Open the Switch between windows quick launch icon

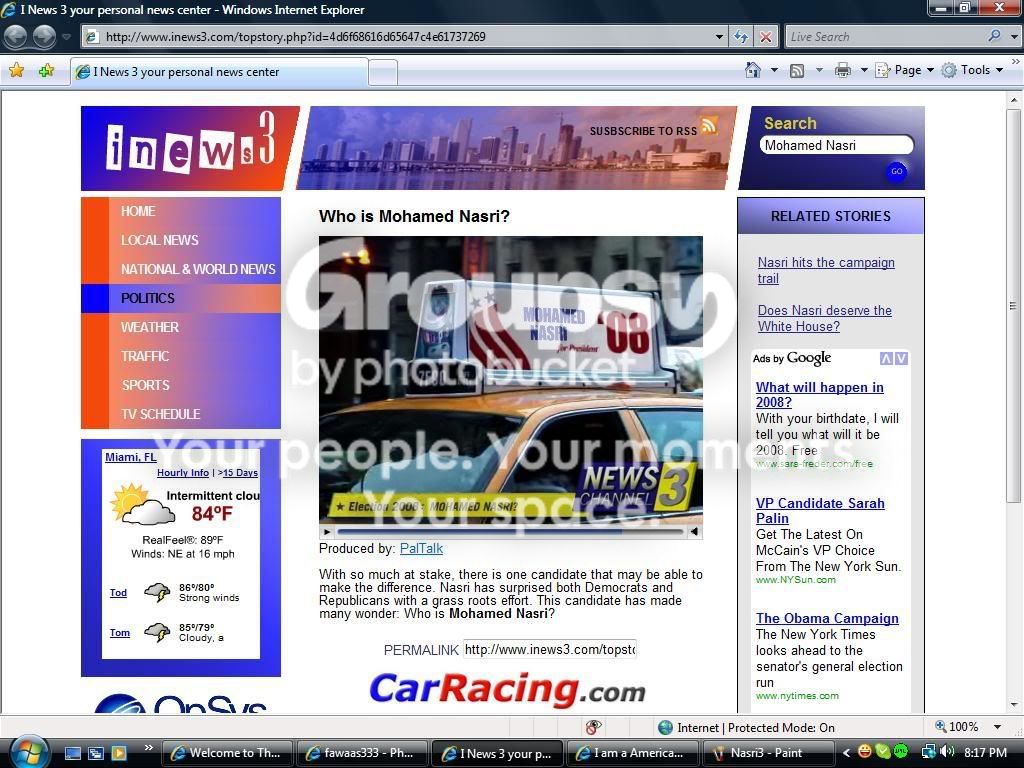[96, 753]
